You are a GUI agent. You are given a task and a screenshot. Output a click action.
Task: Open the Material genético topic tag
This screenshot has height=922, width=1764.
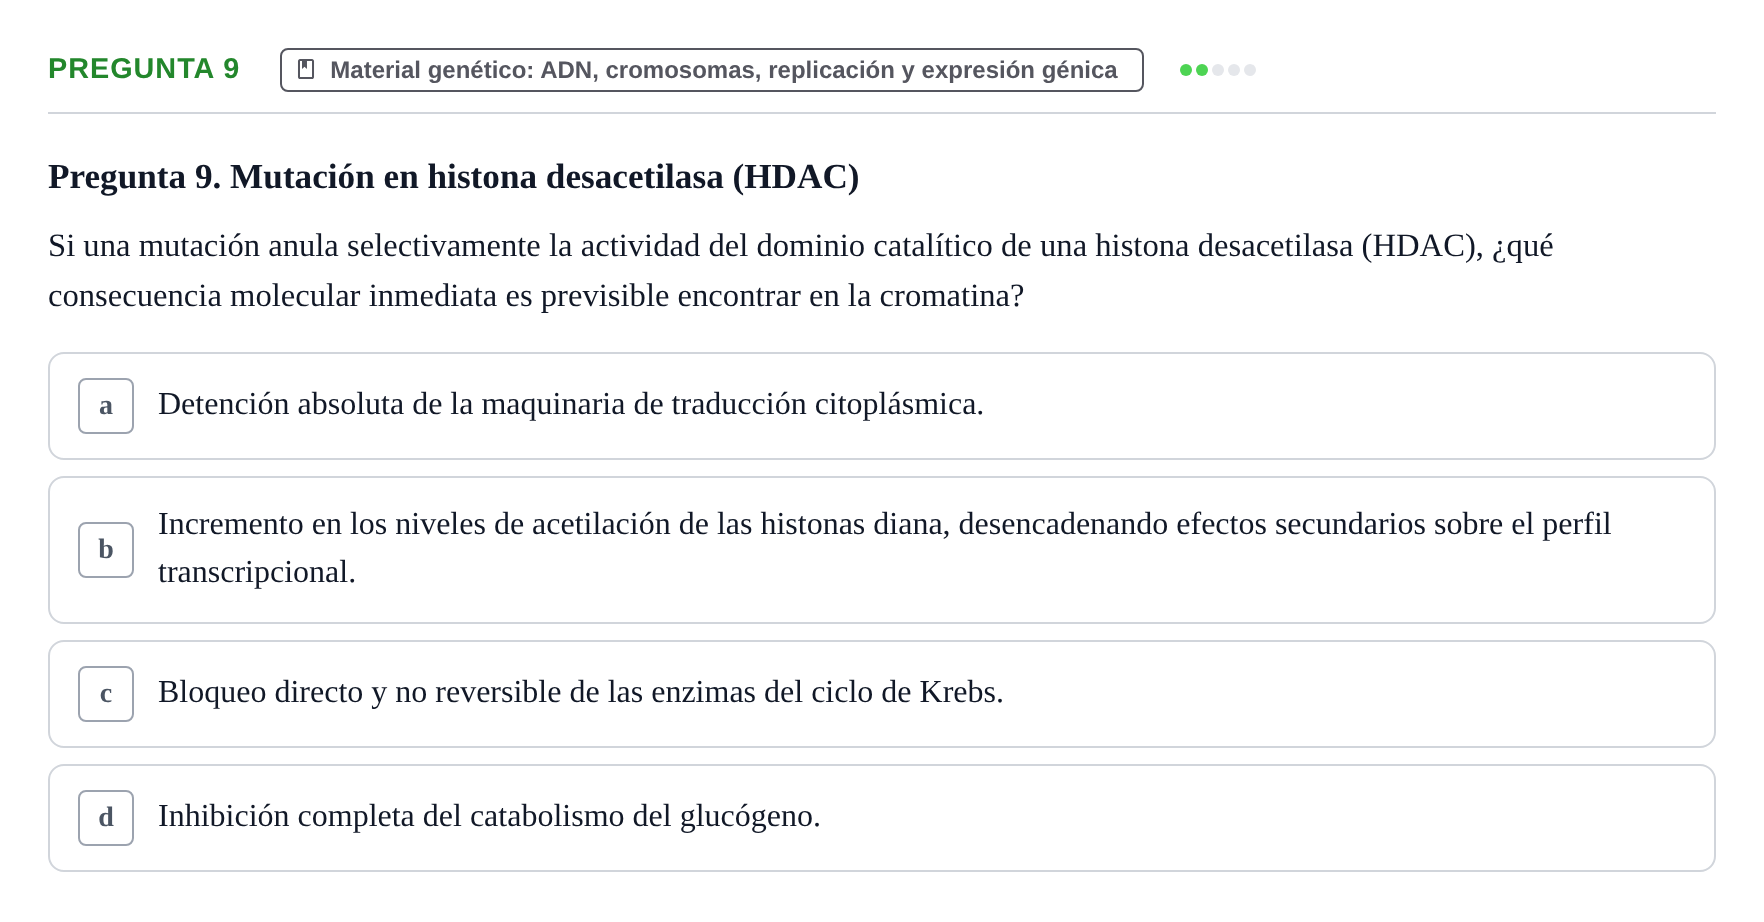coord(712,70)
